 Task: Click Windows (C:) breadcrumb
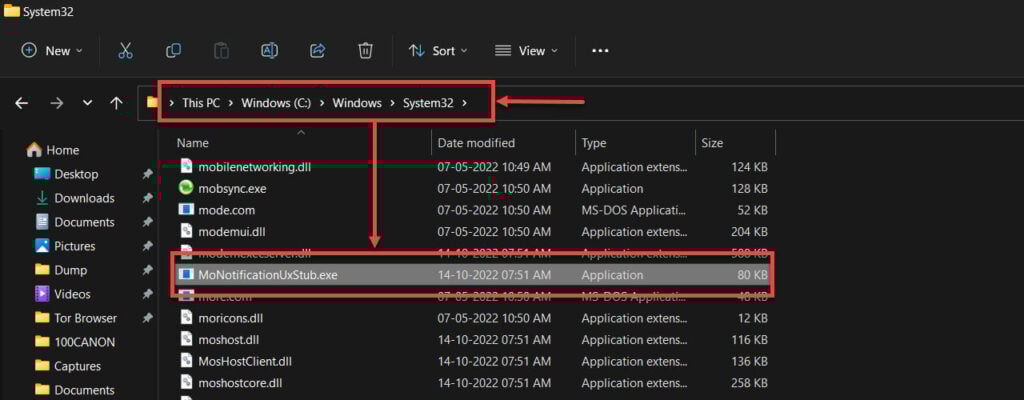pos(277,103)
